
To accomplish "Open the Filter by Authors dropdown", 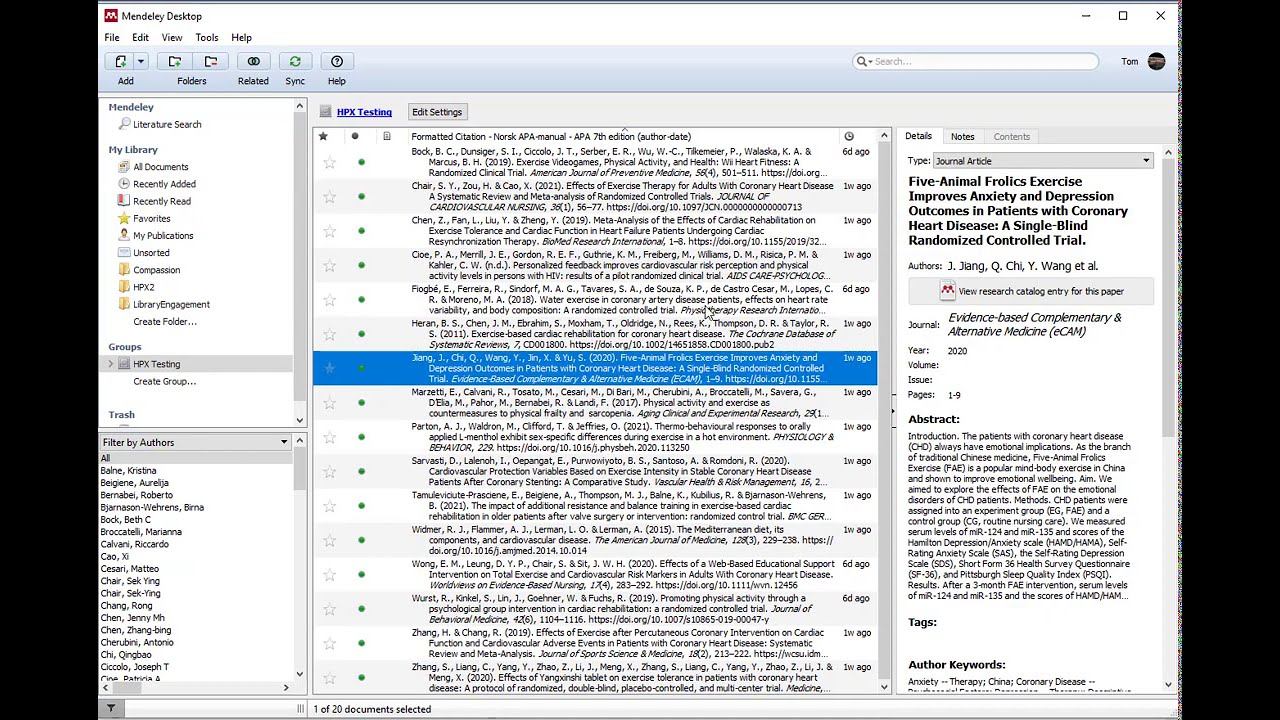I will point(195,442).
